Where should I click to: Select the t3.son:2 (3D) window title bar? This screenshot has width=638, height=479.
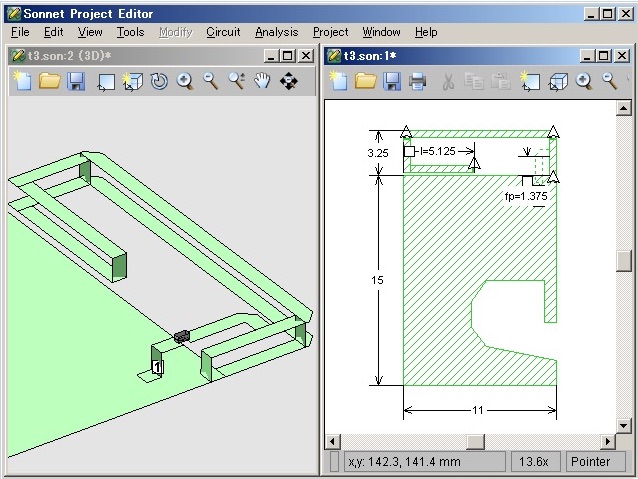point(161,56)
